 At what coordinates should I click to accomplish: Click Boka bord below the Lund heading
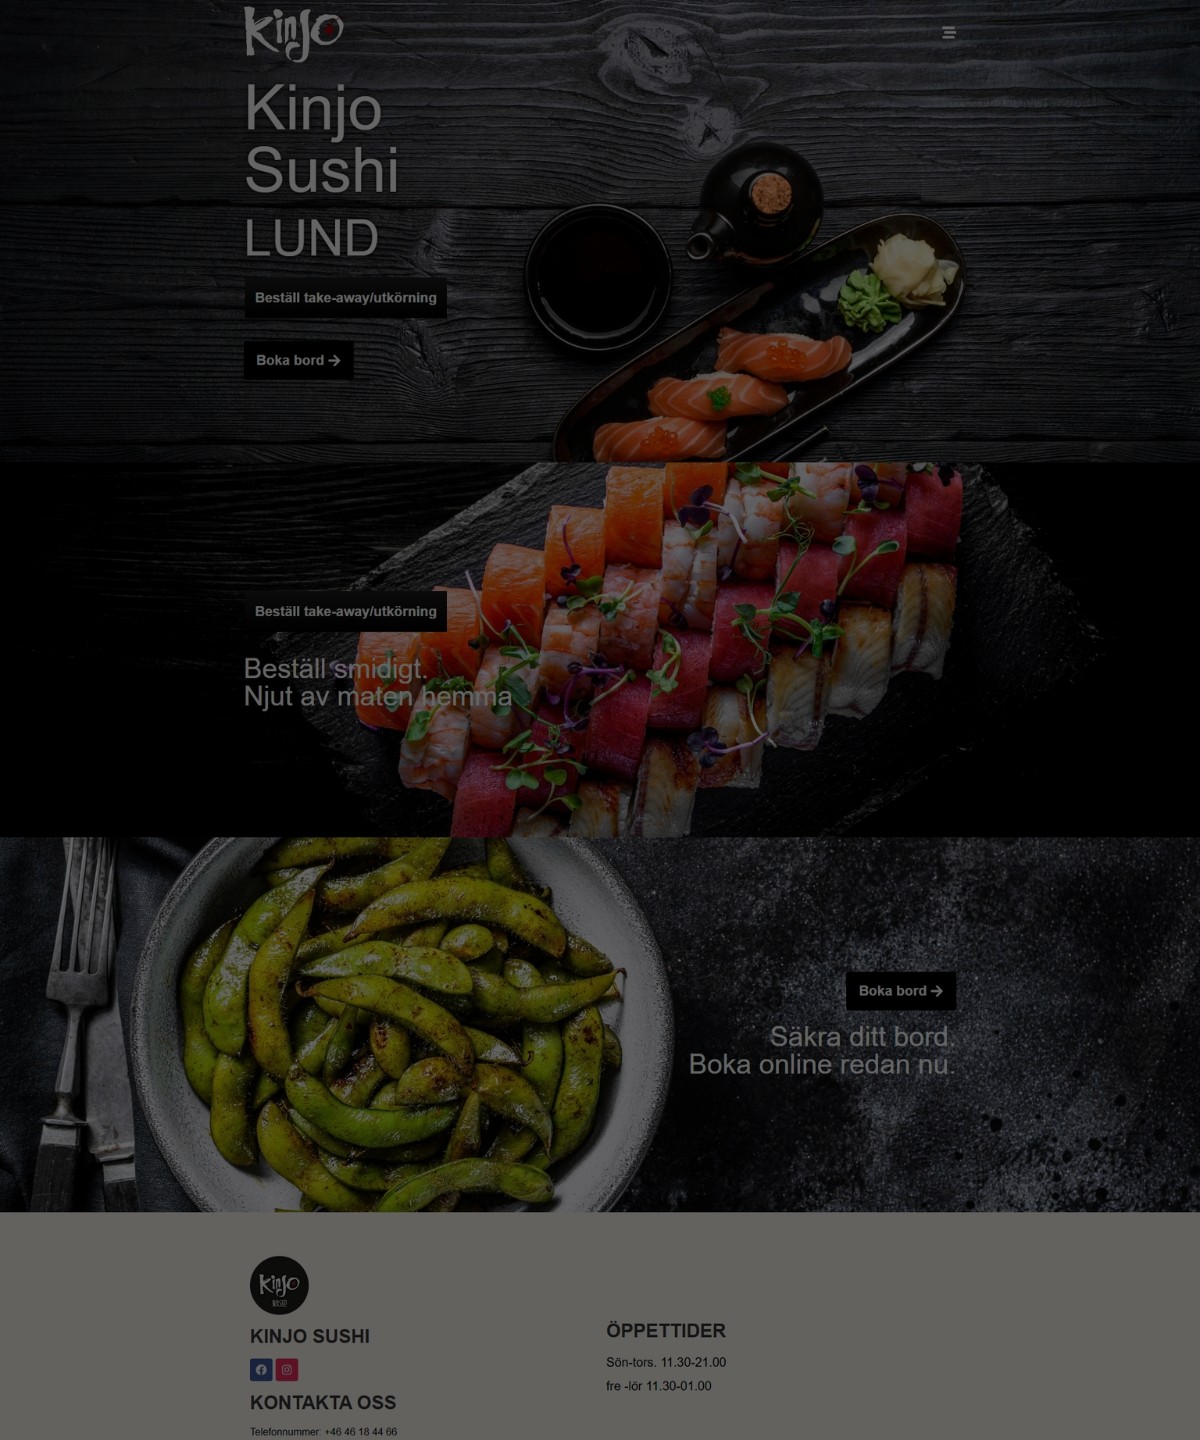tap(298, 361)
